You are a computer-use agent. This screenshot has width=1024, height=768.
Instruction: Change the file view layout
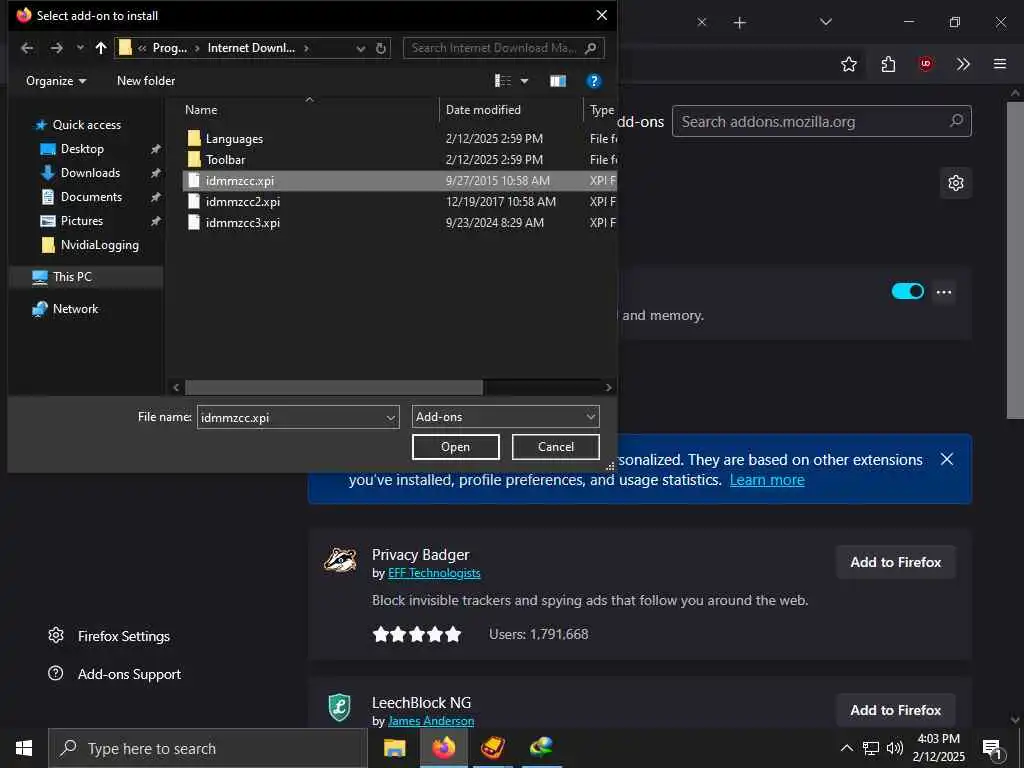pos(503,81)
